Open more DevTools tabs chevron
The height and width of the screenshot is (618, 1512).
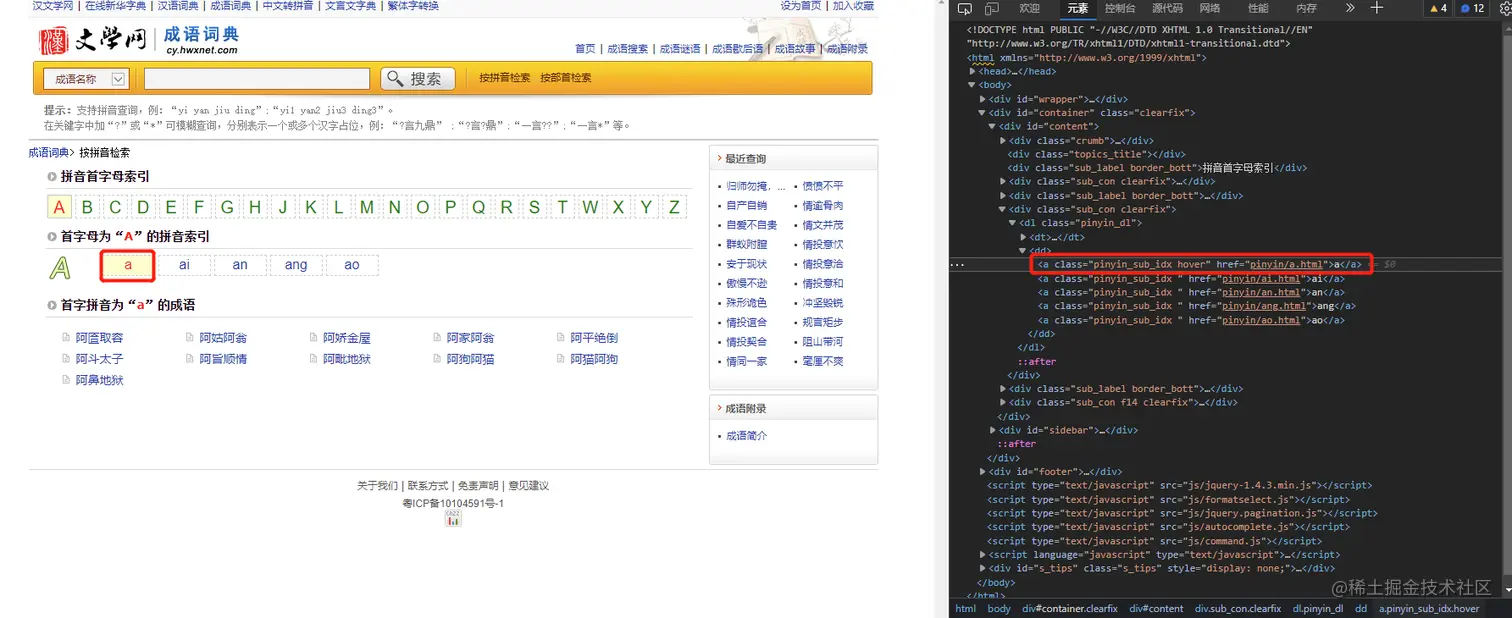1349,8
